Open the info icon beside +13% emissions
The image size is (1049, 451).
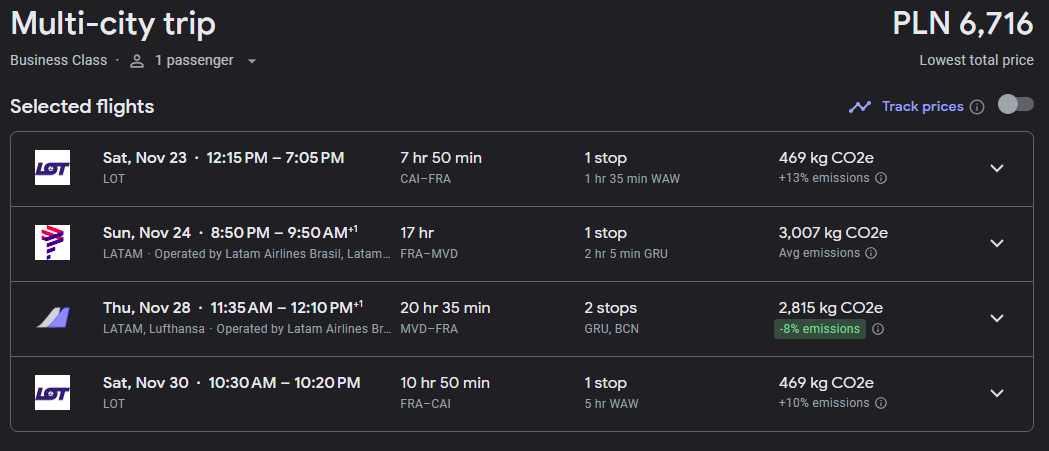[x=881, y=178]
